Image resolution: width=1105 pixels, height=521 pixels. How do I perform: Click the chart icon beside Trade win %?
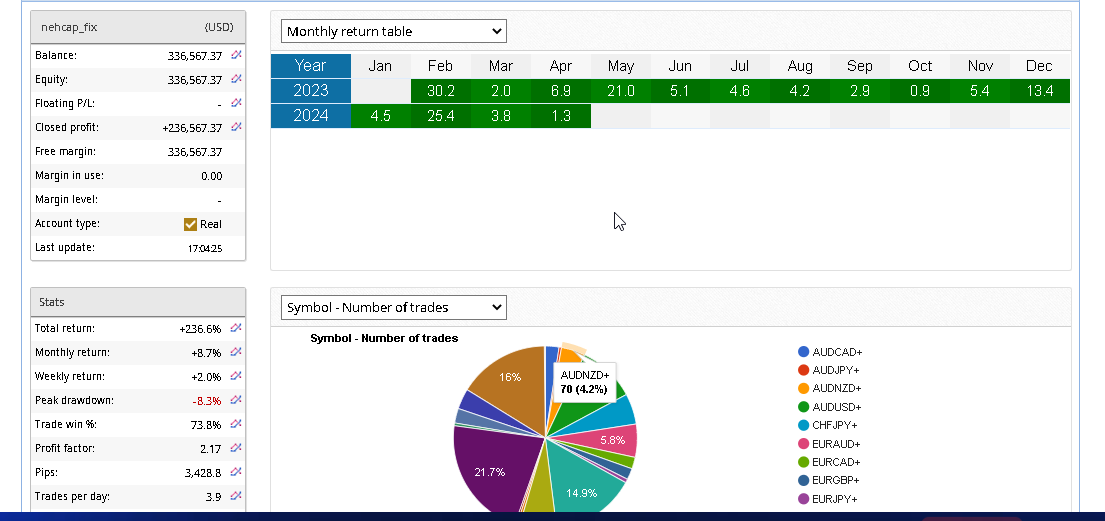pyautogui.click(x=237, y=424)
